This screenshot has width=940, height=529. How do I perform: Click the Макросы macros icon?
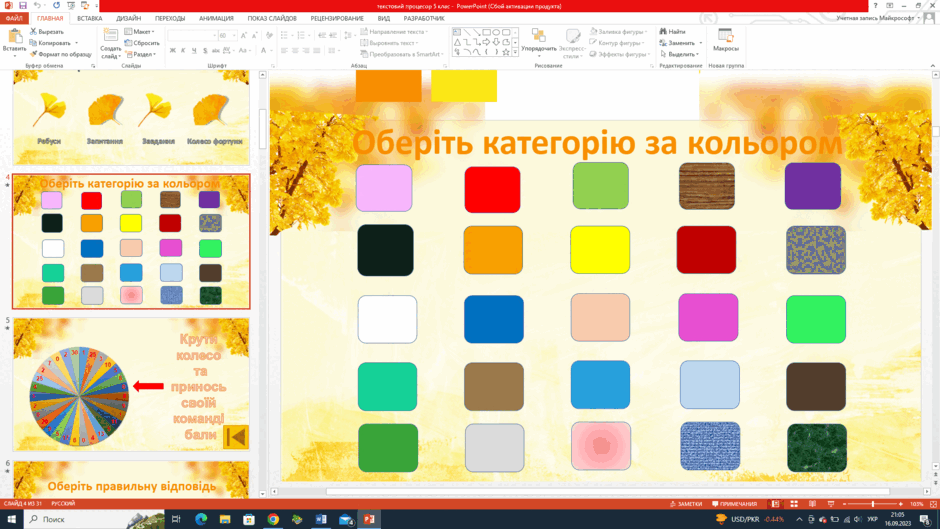point(725,40)
